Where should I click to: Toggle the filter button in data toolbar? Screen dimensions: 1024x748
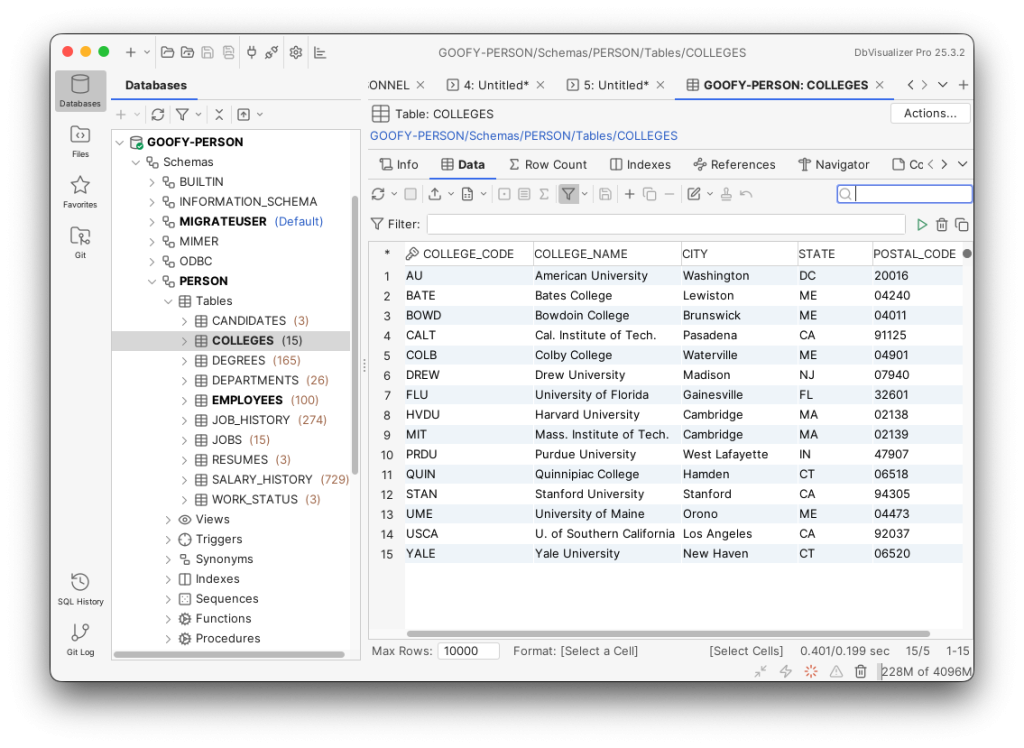pyautogui.click(x=568, y=194)
